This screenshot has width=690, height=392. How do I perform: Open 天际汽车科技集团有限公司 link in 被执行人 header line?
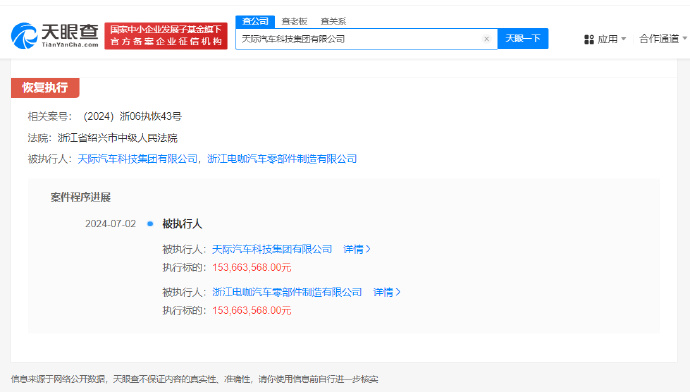pos(138,159)
